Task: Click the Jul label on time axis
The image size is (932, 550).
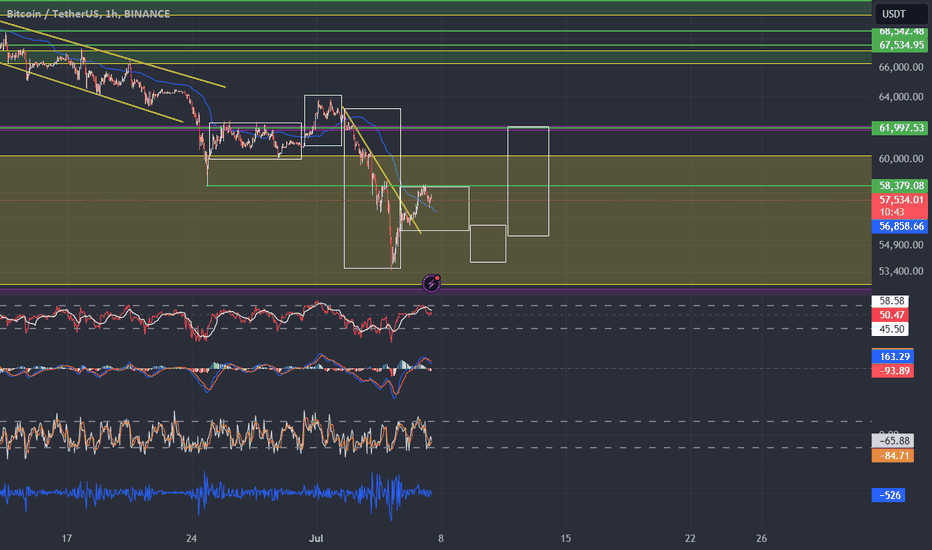Action: [316, 539]
